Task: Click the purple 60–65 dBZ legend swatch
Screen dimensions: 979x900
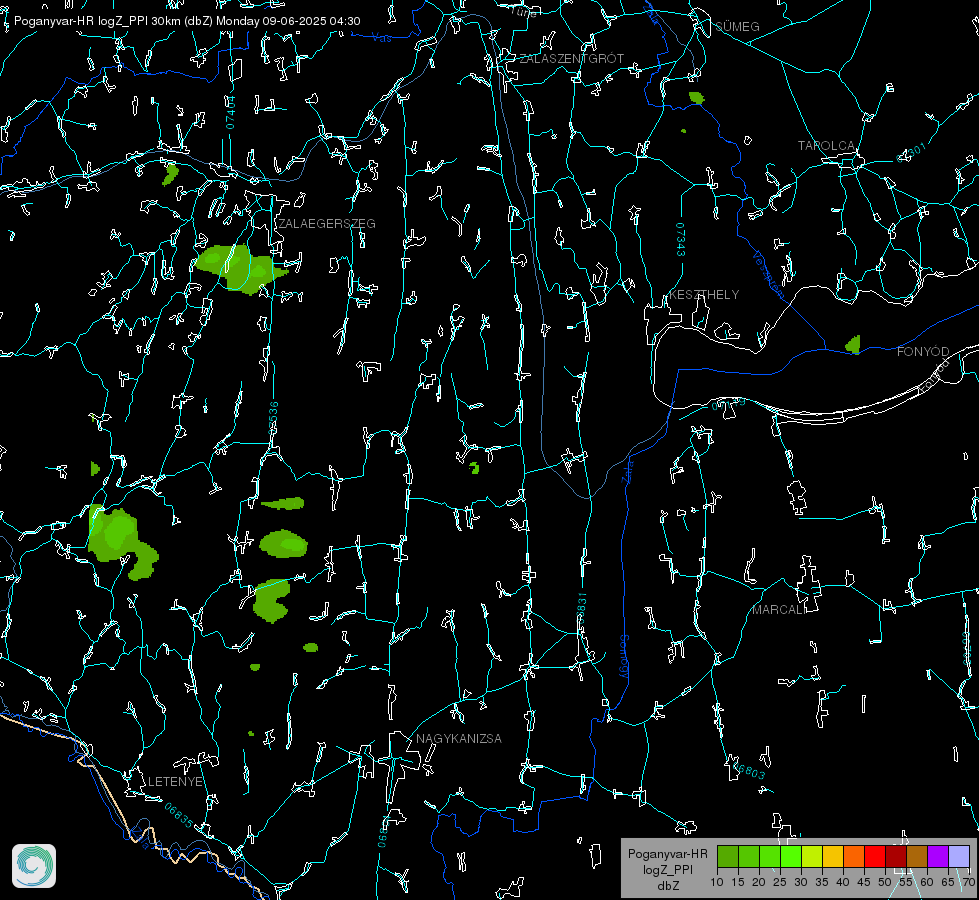Action: (938, 856)
